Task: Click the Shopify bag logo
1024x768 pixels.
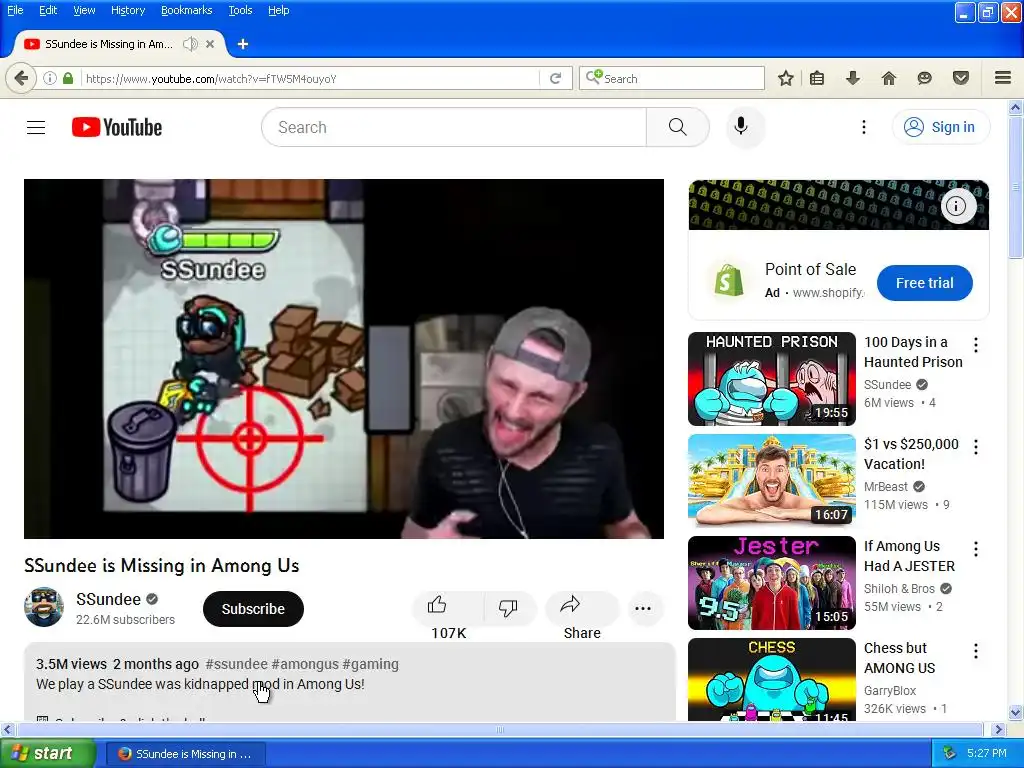Action: click(x=729, y=281)
